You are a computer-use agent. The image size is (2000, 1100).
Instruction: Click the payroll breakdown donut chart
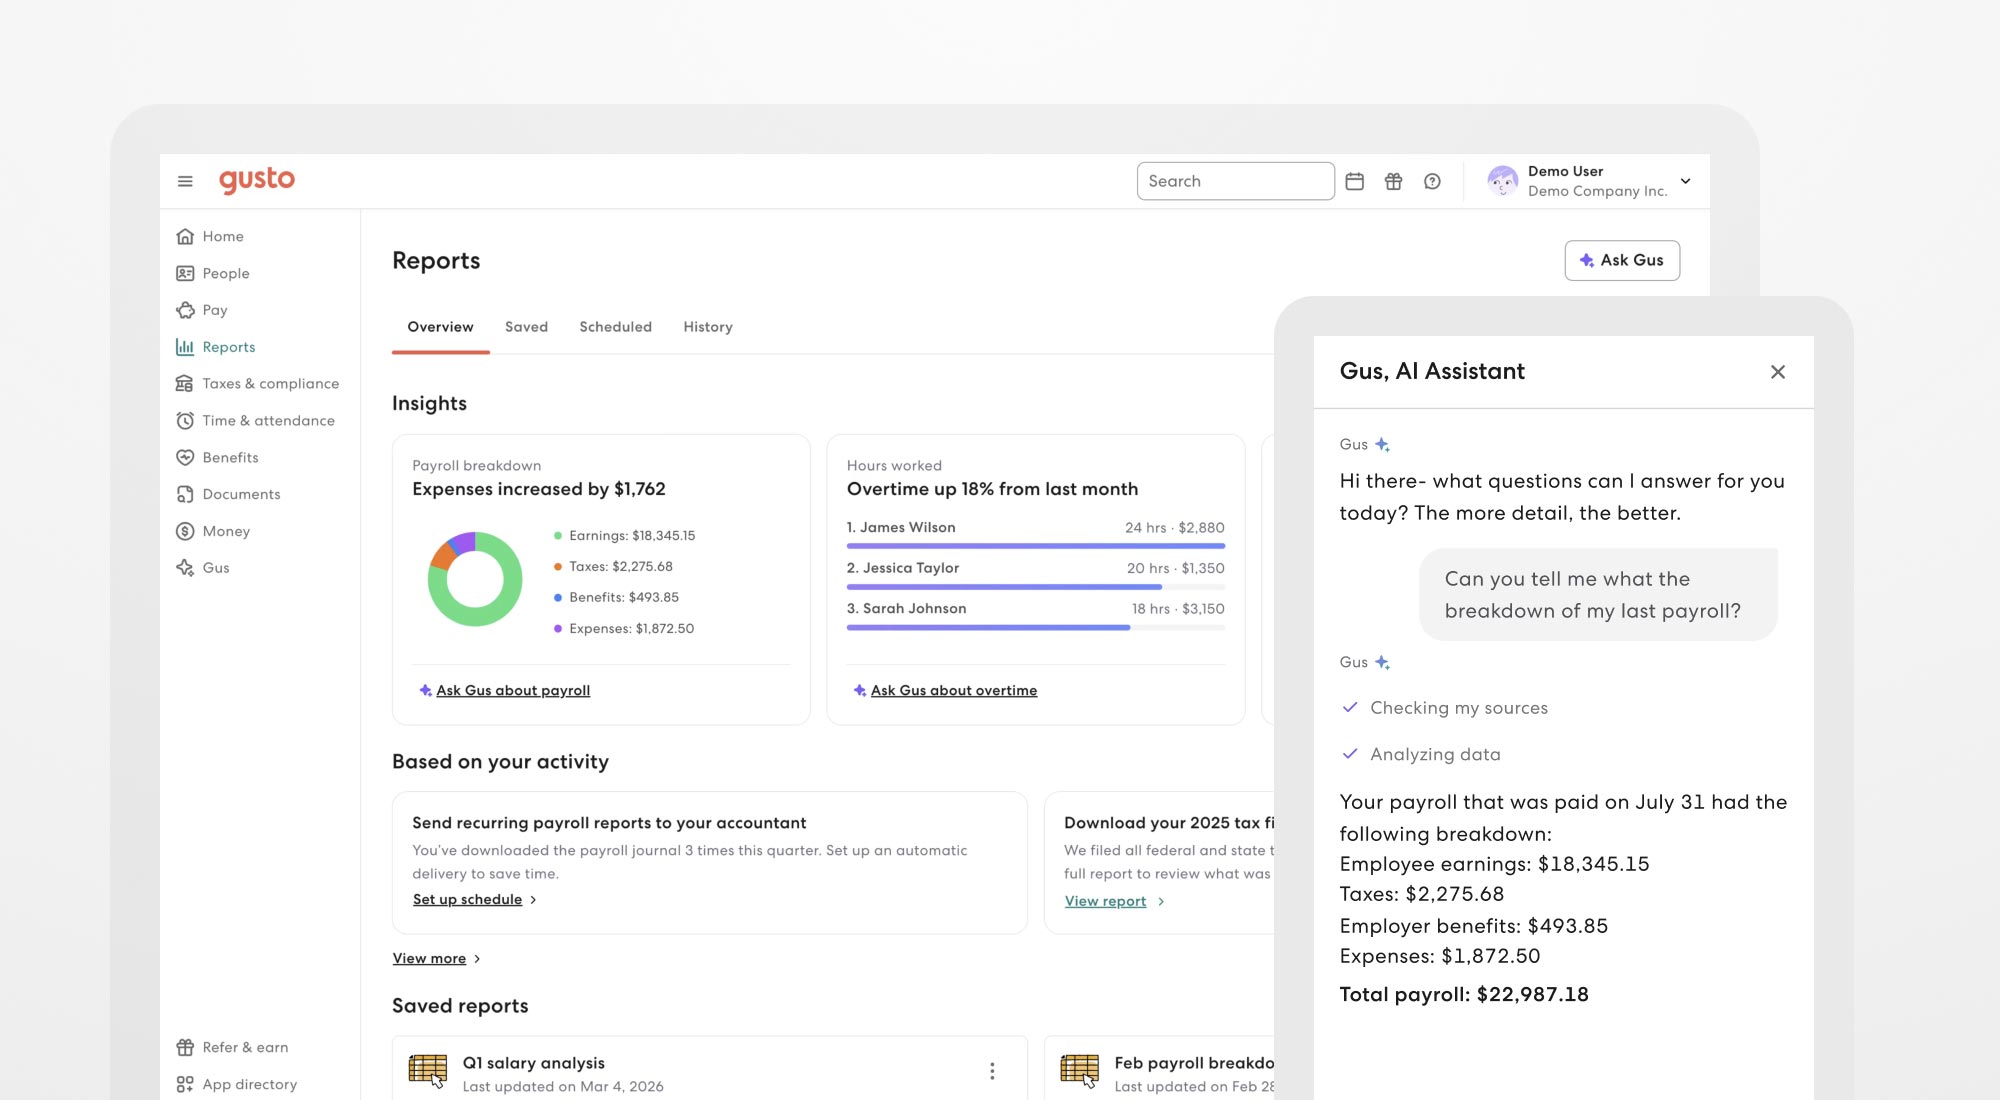pyautogui.click(x=475, y=579)
